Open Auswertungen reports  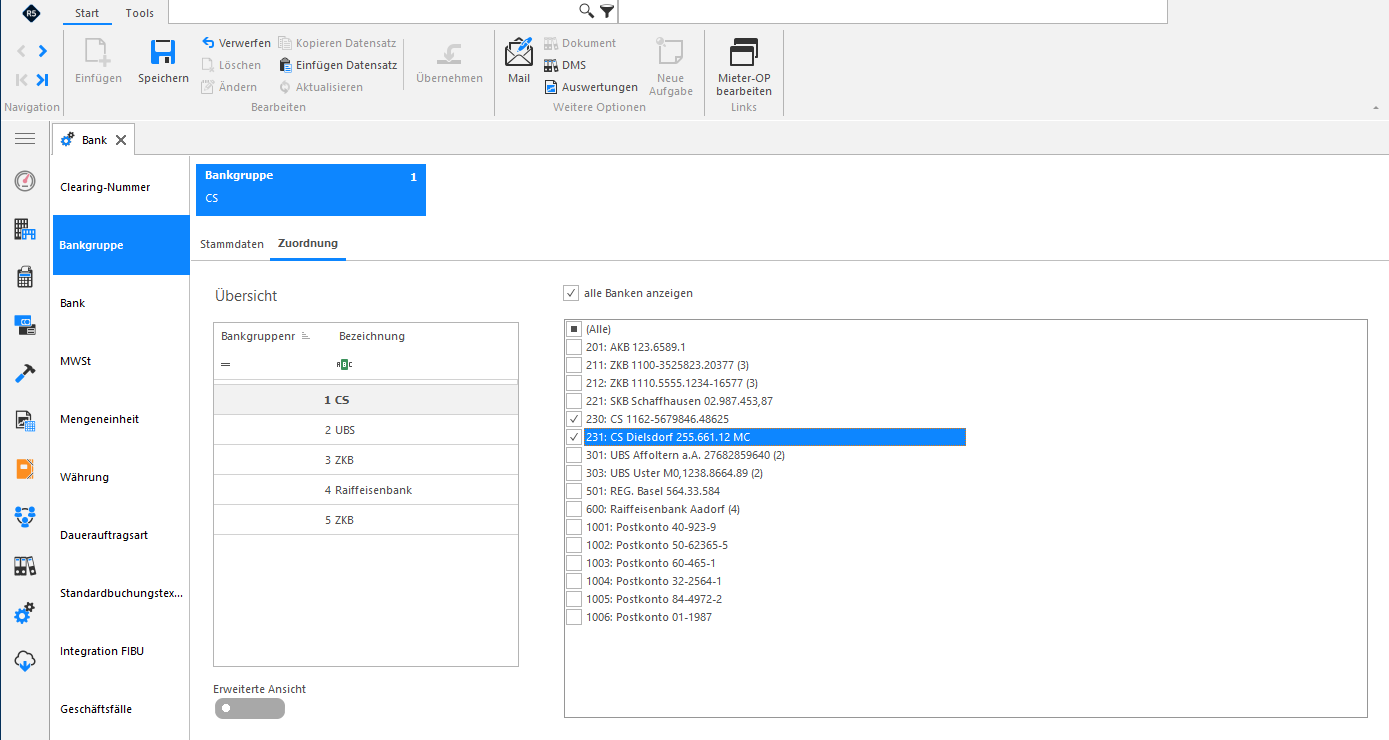point(591,87)
